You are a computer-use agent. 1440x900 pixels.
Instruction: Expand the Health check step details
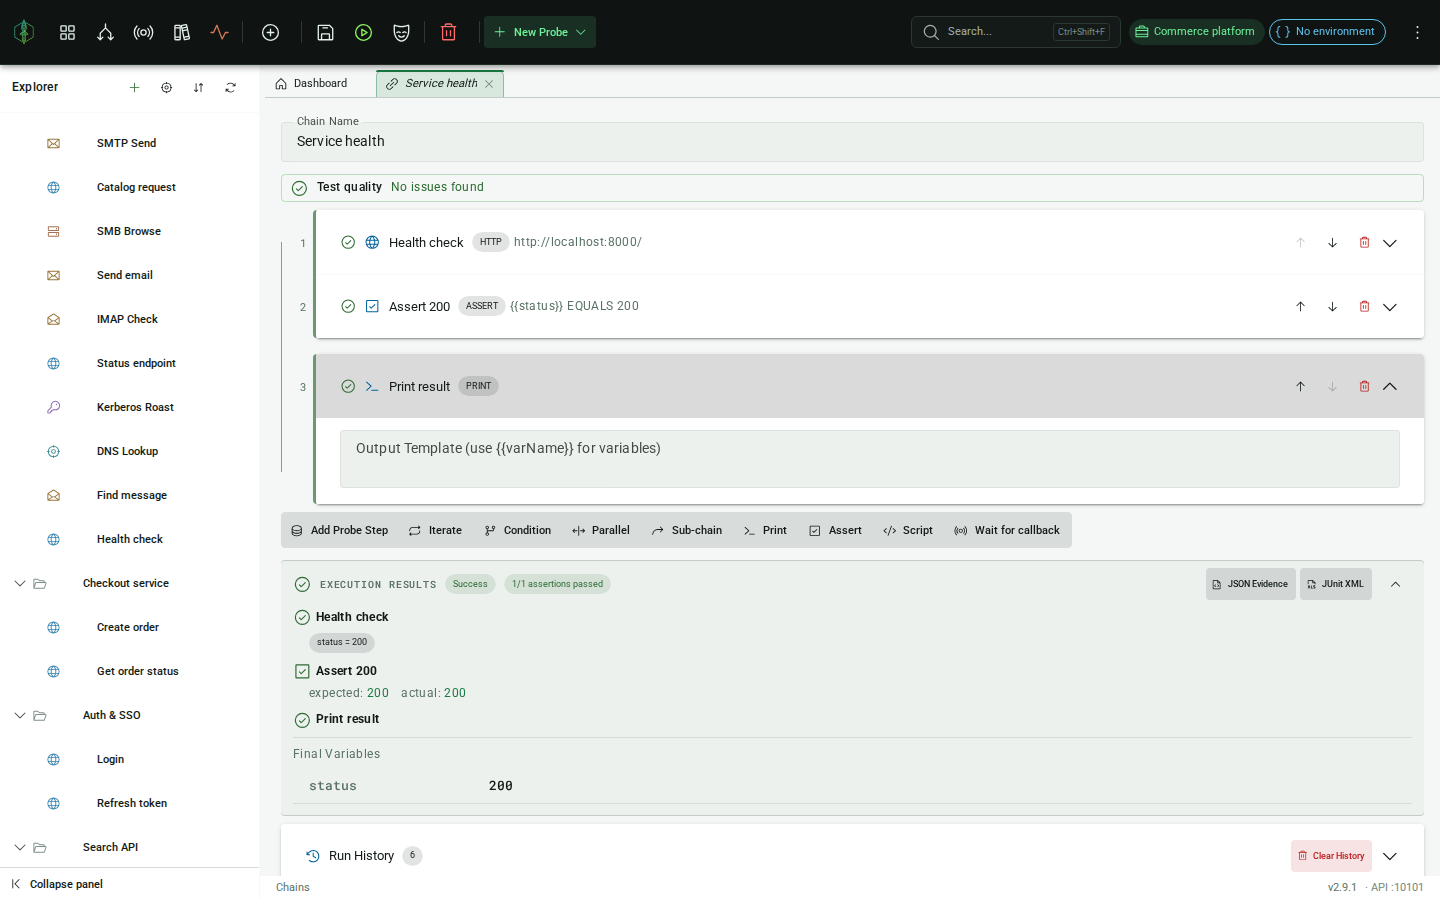(1390, 242)
